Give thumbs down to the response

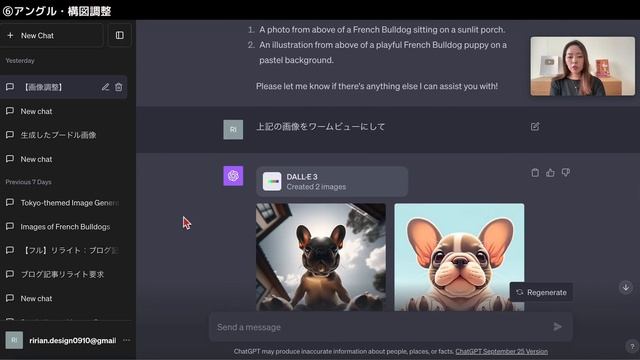click(x=566, y=173)
